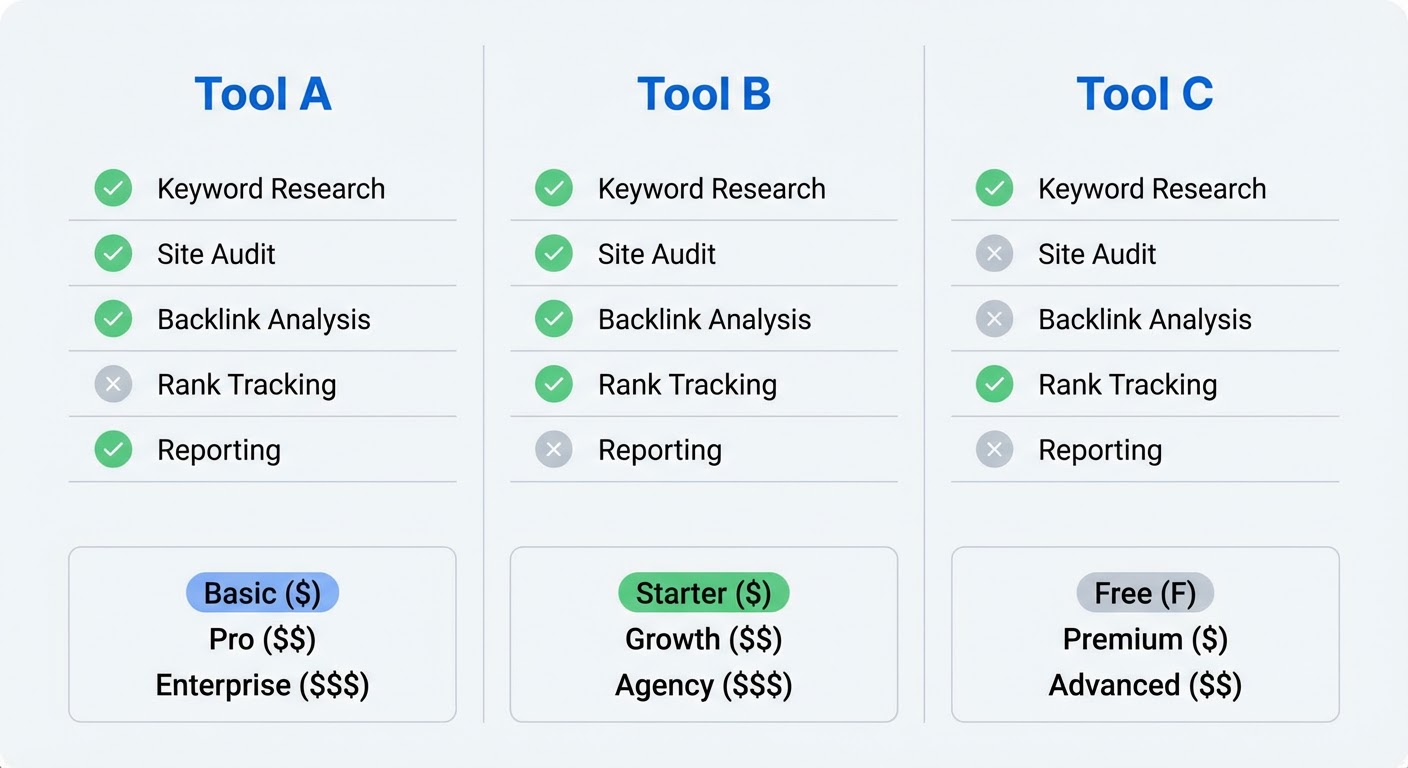Viewport: 1408px width, 768px height.
Task: Select the Tool A heading
Action: point(262,94)
